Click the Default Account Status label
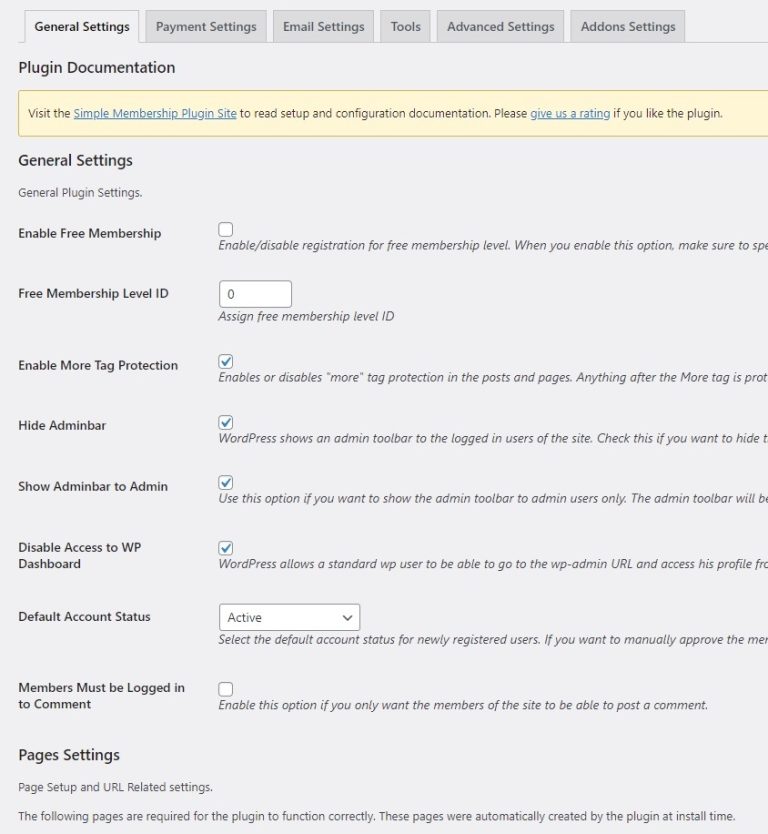Screen dimensions: 768x834 pos(84,617)
